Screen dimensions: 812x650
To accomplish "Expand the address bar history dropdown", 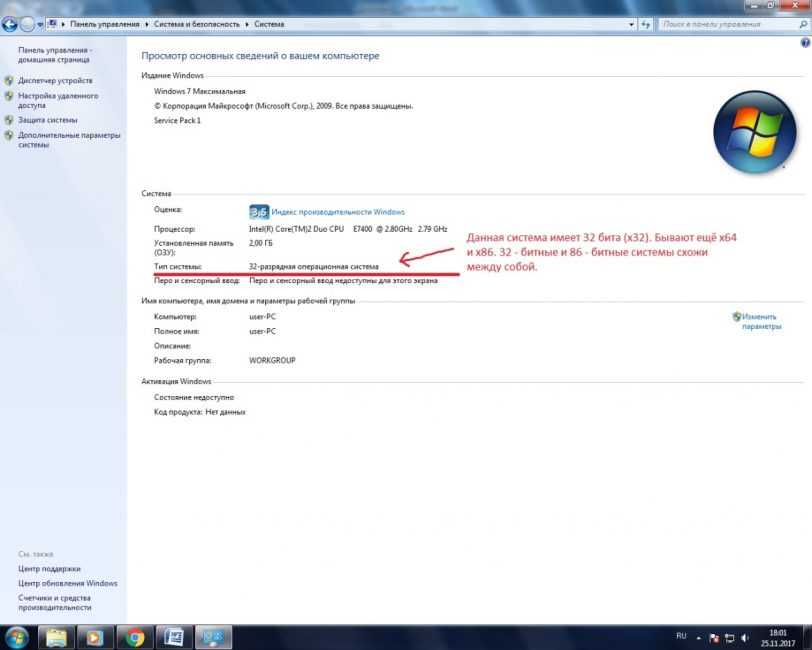I will [627, 22].
